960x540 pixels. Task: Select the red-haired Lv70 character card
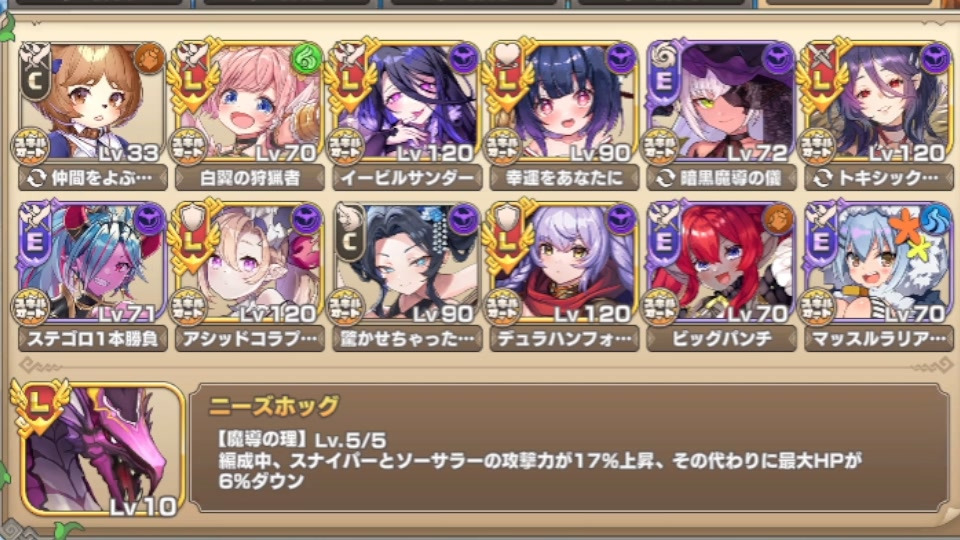point(721,263)
